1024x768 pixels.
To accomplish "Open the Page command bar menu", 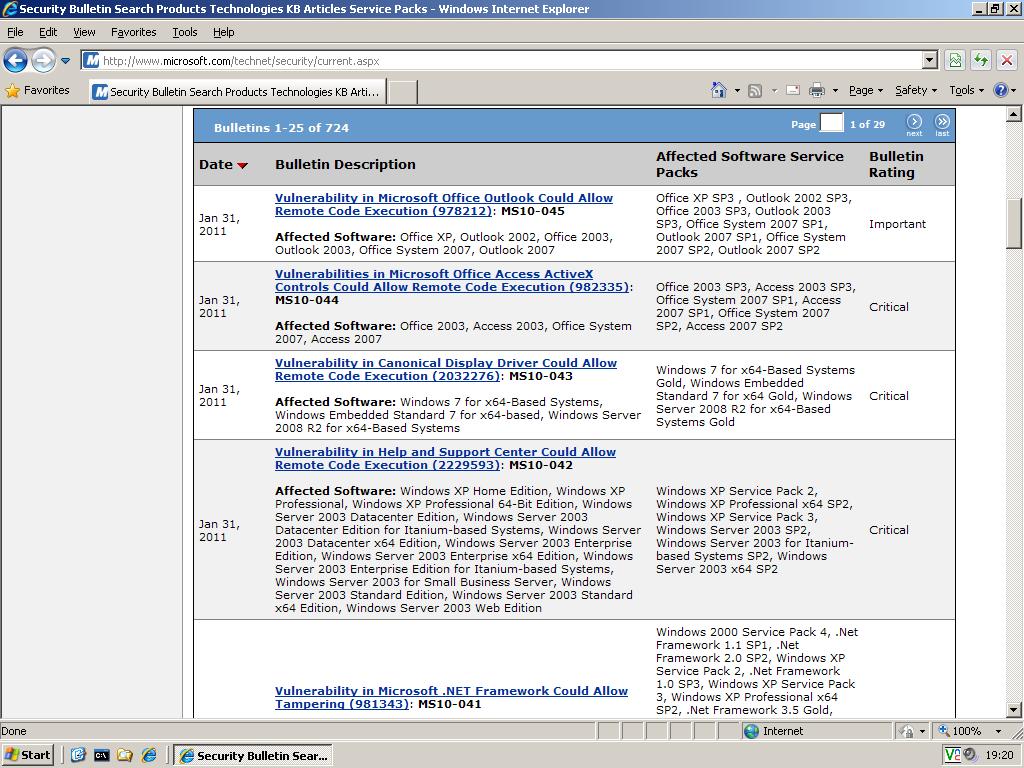I will [865, 91].
